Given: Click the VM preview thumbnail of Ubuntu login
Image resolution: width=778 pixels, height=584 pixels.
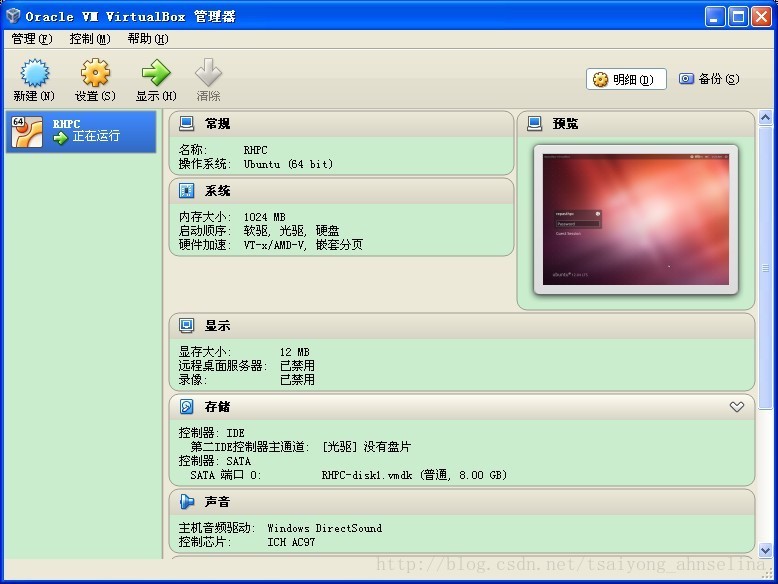Looking at the screenshot, I should click(636, 219).
